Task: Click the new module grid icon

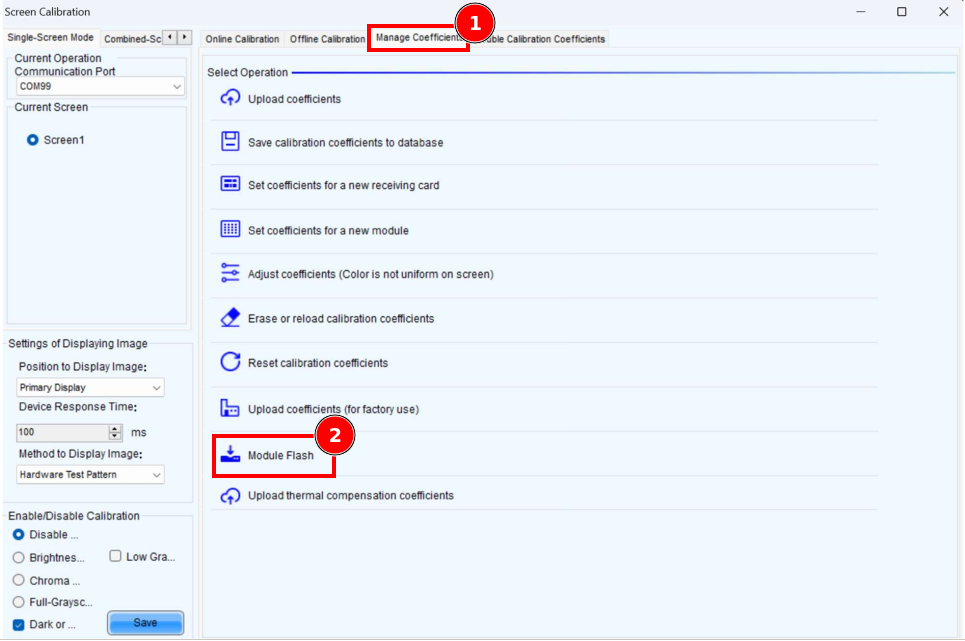Action: [230, 229]
